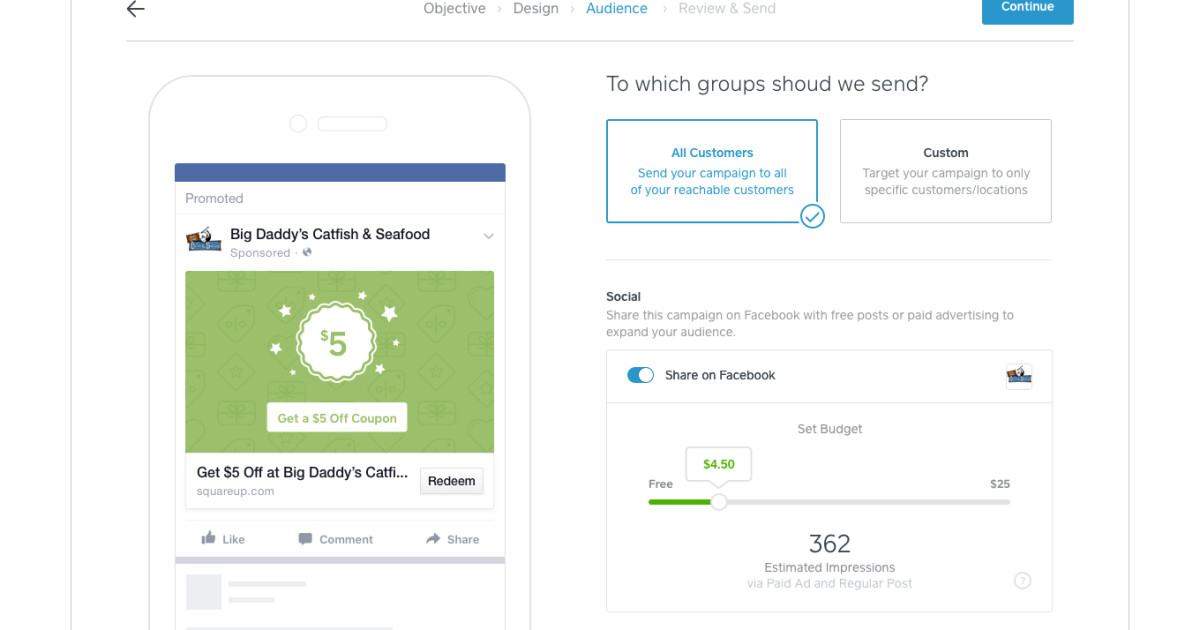Viewport: 1200px width, 630px height.
Task: Click the globe privacy icon next to Sponsored
Action: tap(306, 253)
